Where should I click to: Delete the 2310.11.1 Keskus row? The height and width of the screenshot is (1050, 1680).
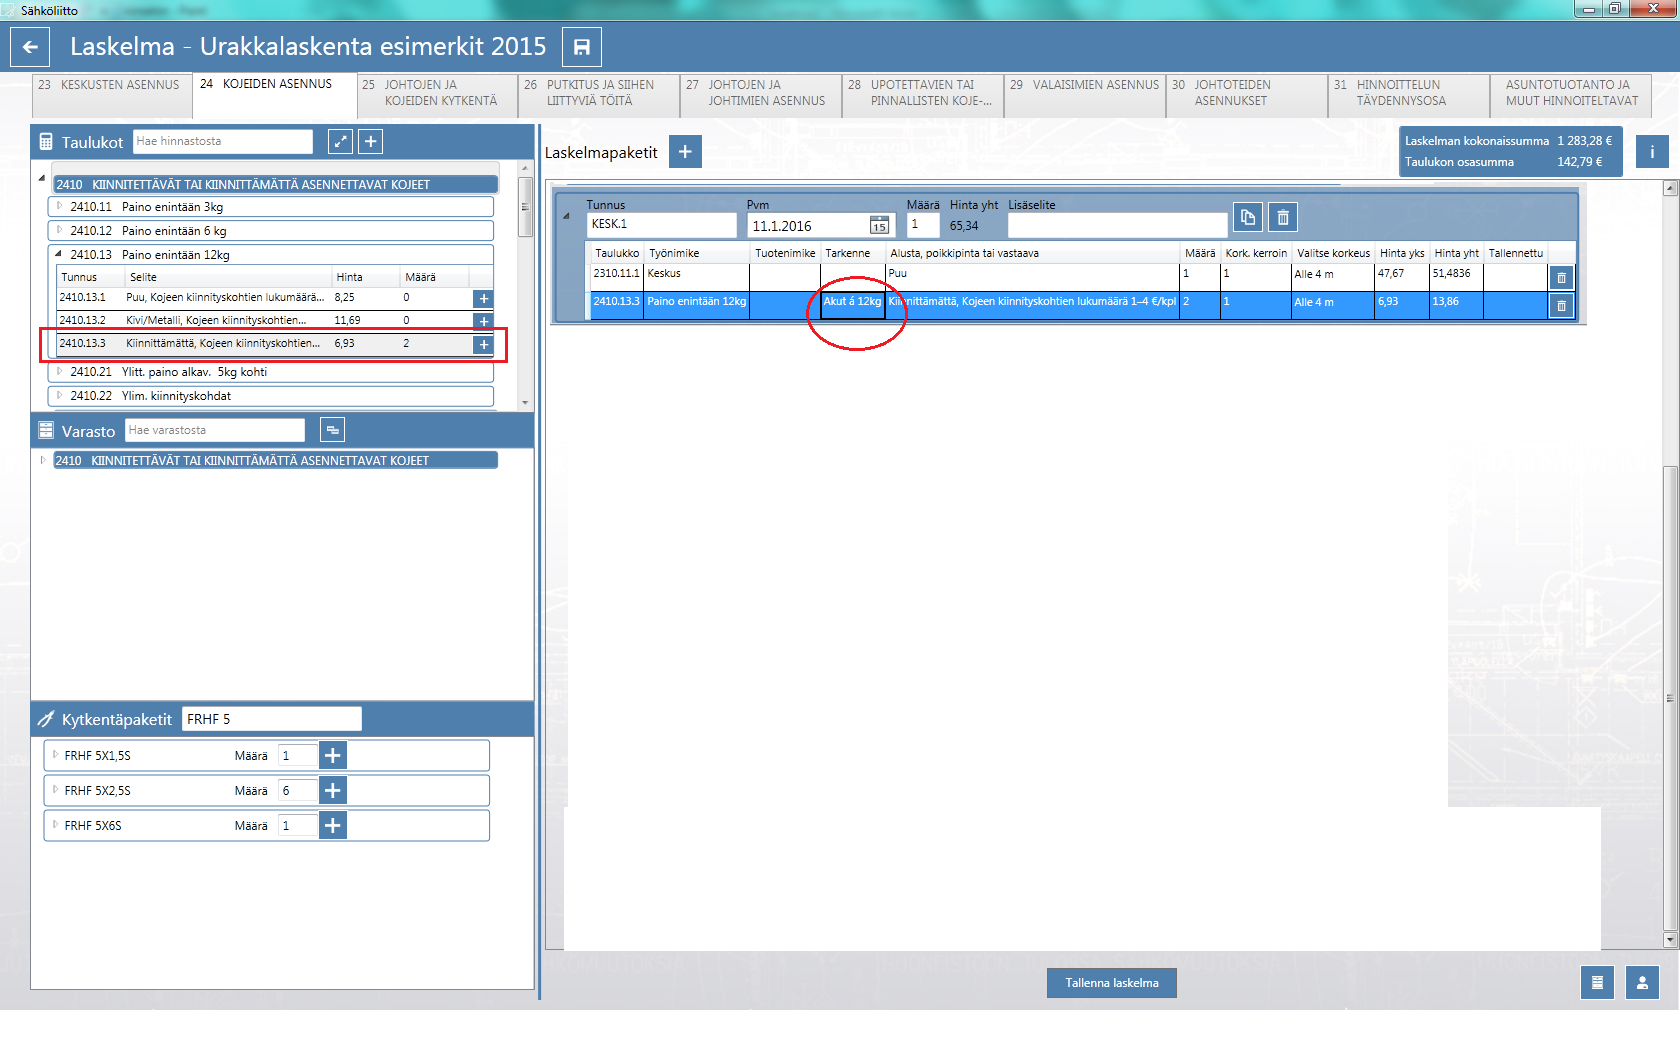[1561, 278]
